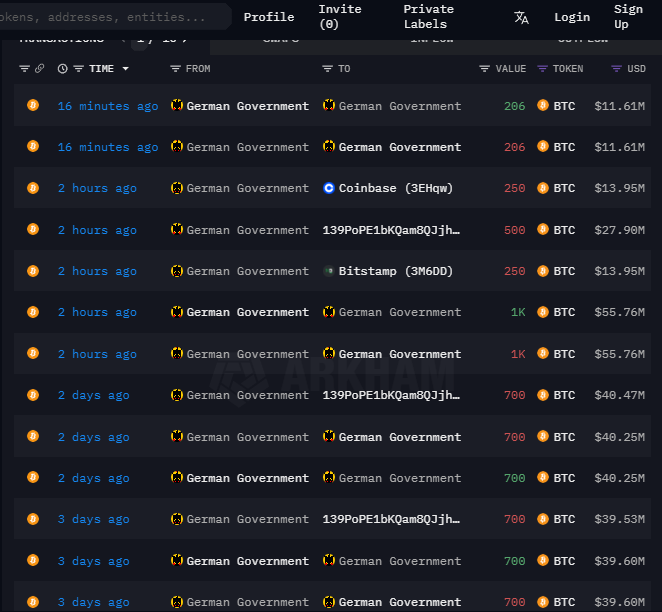Open 3 days ago timestamp in $39.53M row
Screen dimensions: 662x612
coord(93,519)
